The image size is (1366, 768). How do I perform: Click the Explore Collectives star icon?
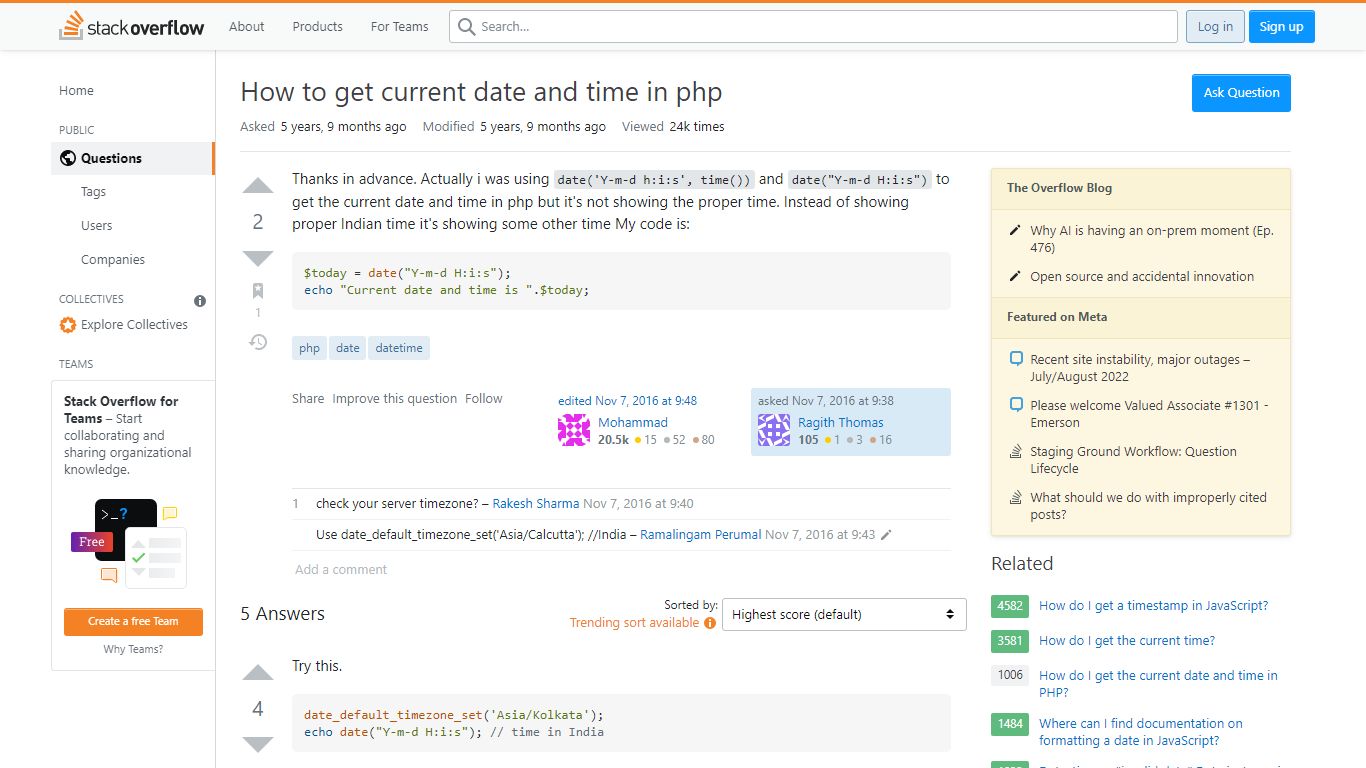pos(68,325)
